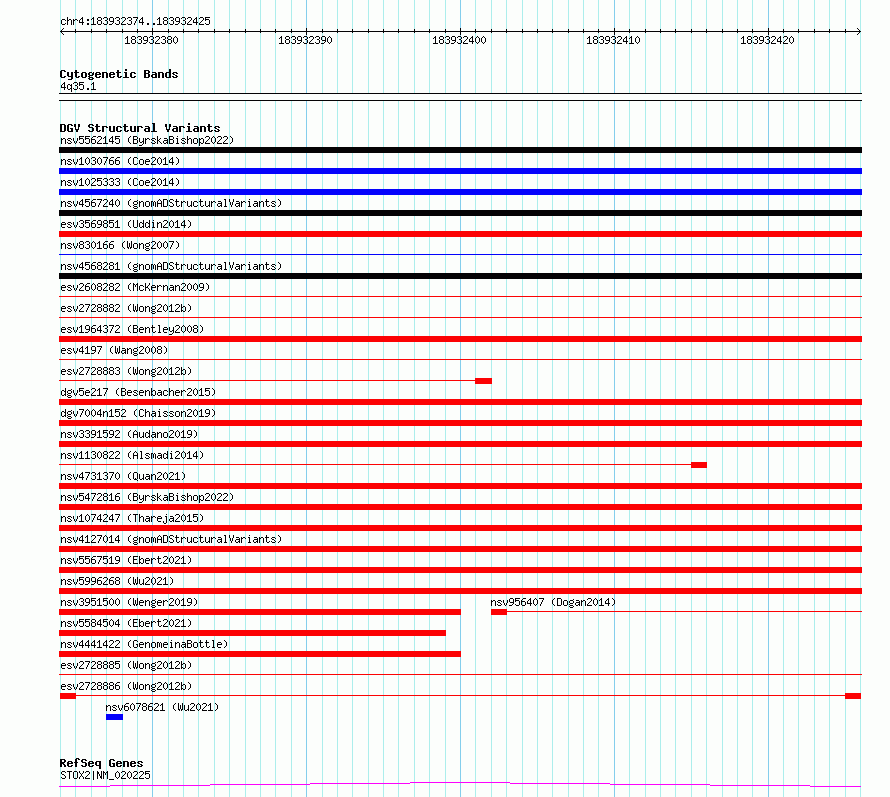Select nsv3951500 (Wenger2019) label
This screenshot has width=890, height=797.
coord(129,602)
